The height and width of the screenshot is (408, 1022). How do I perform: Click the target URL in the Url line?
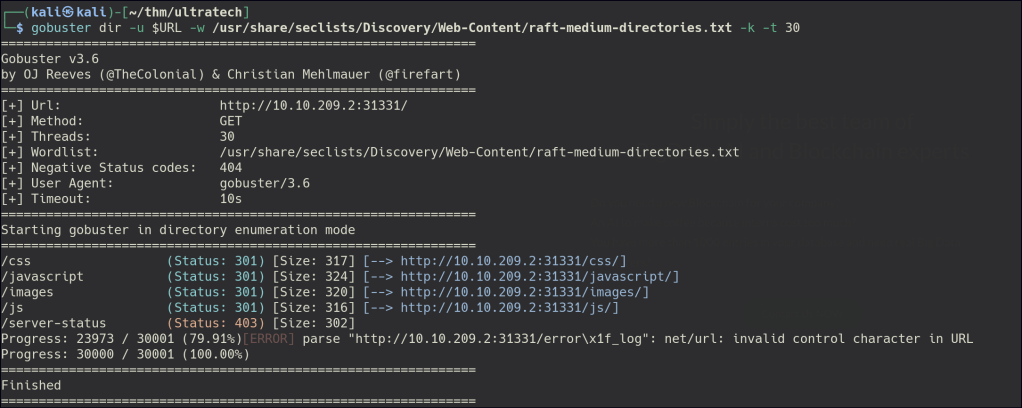click(x=313, y=105)
